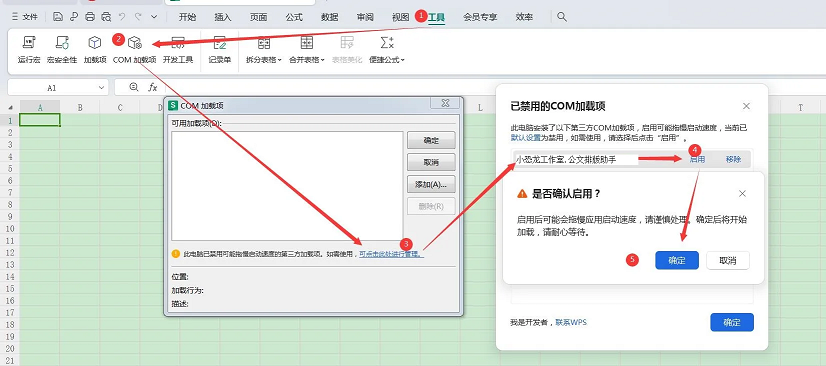This screenshot has height=366, width=826.
Task: Close the 是否确认启用 prompt
Action: pyautogui.click(x=742, y=193)
